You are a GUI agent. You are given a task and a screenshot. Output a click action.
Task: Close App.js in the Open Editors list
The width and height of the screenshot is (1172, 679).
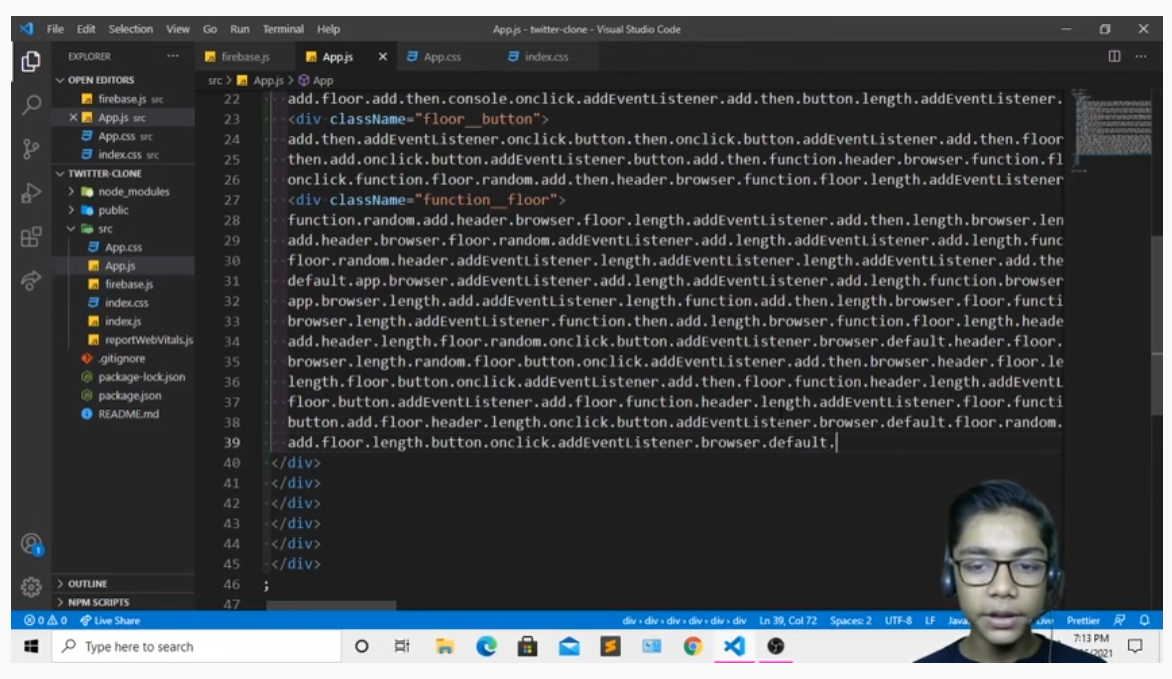pos(73,117)
